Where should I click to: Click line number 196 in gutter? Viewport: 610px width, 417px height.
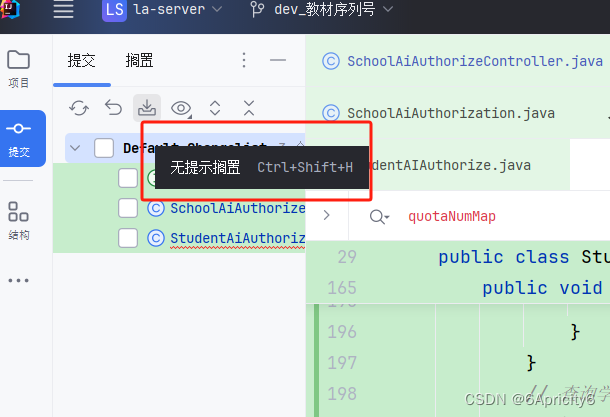(x=342, y=331)
